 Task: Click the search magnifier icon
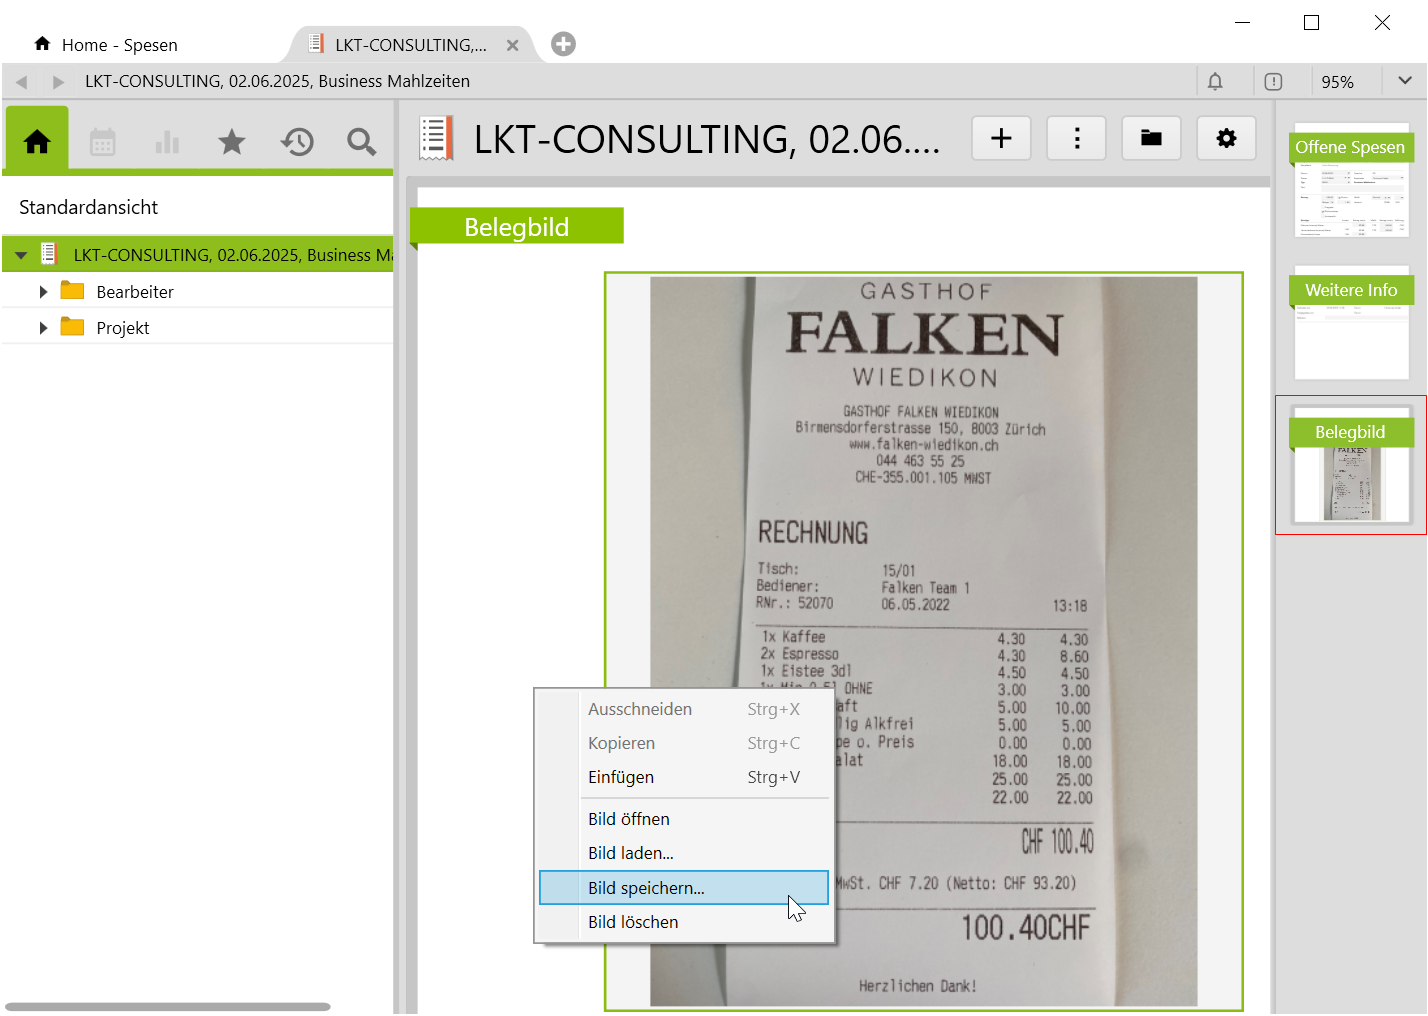point(361,142)
